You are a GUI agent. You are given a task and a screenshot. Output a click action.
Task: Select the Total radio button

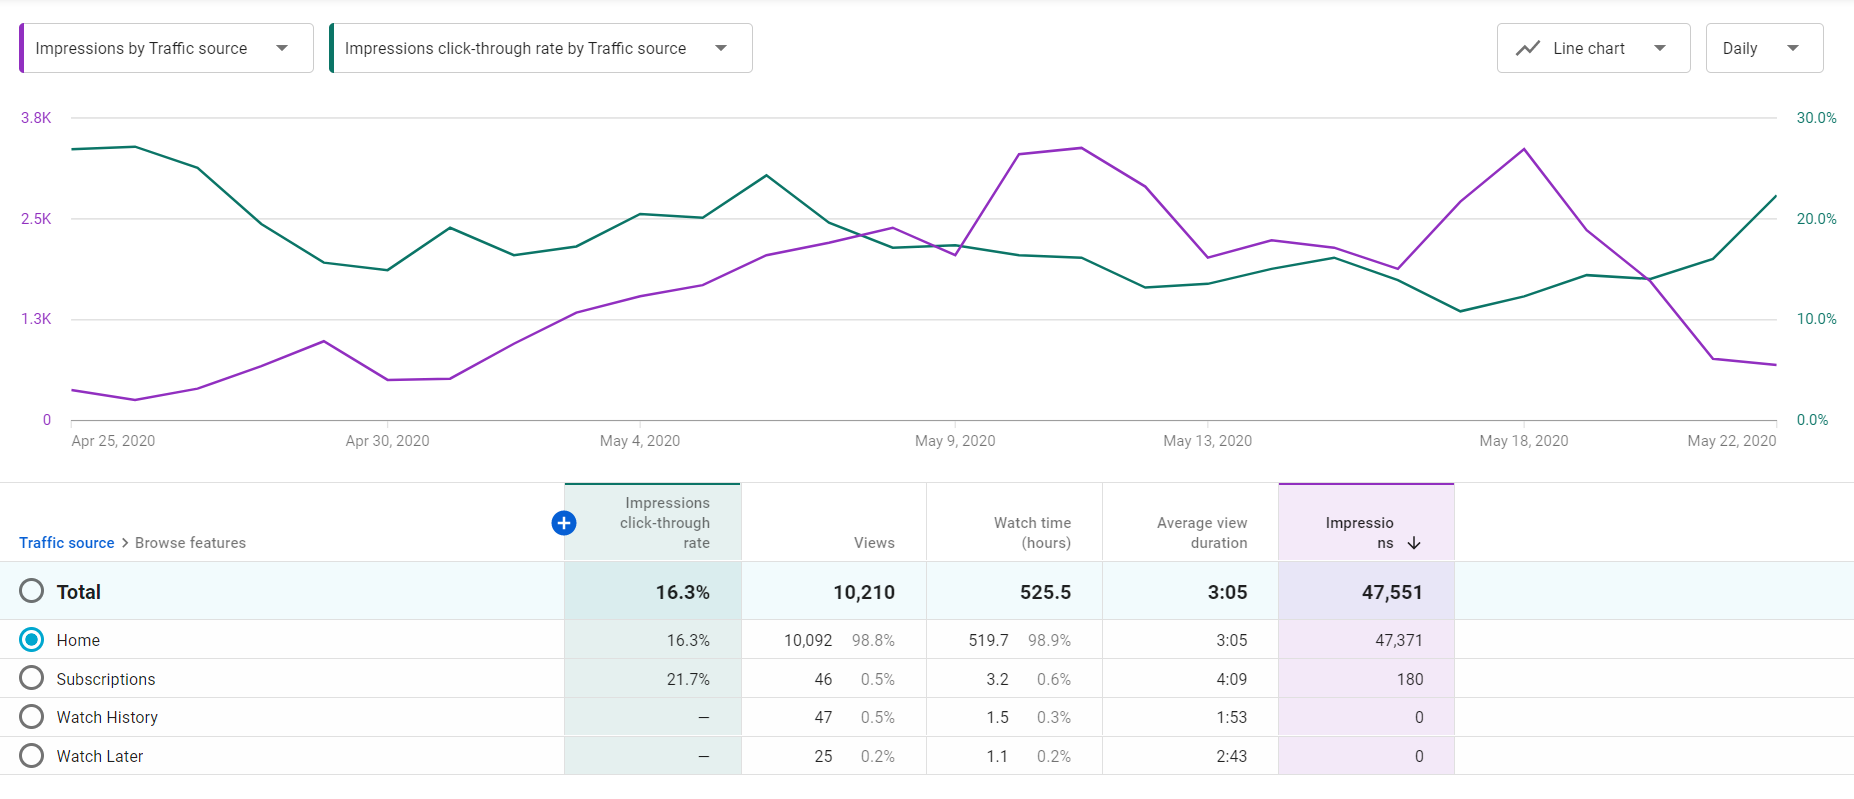(32, 591)
